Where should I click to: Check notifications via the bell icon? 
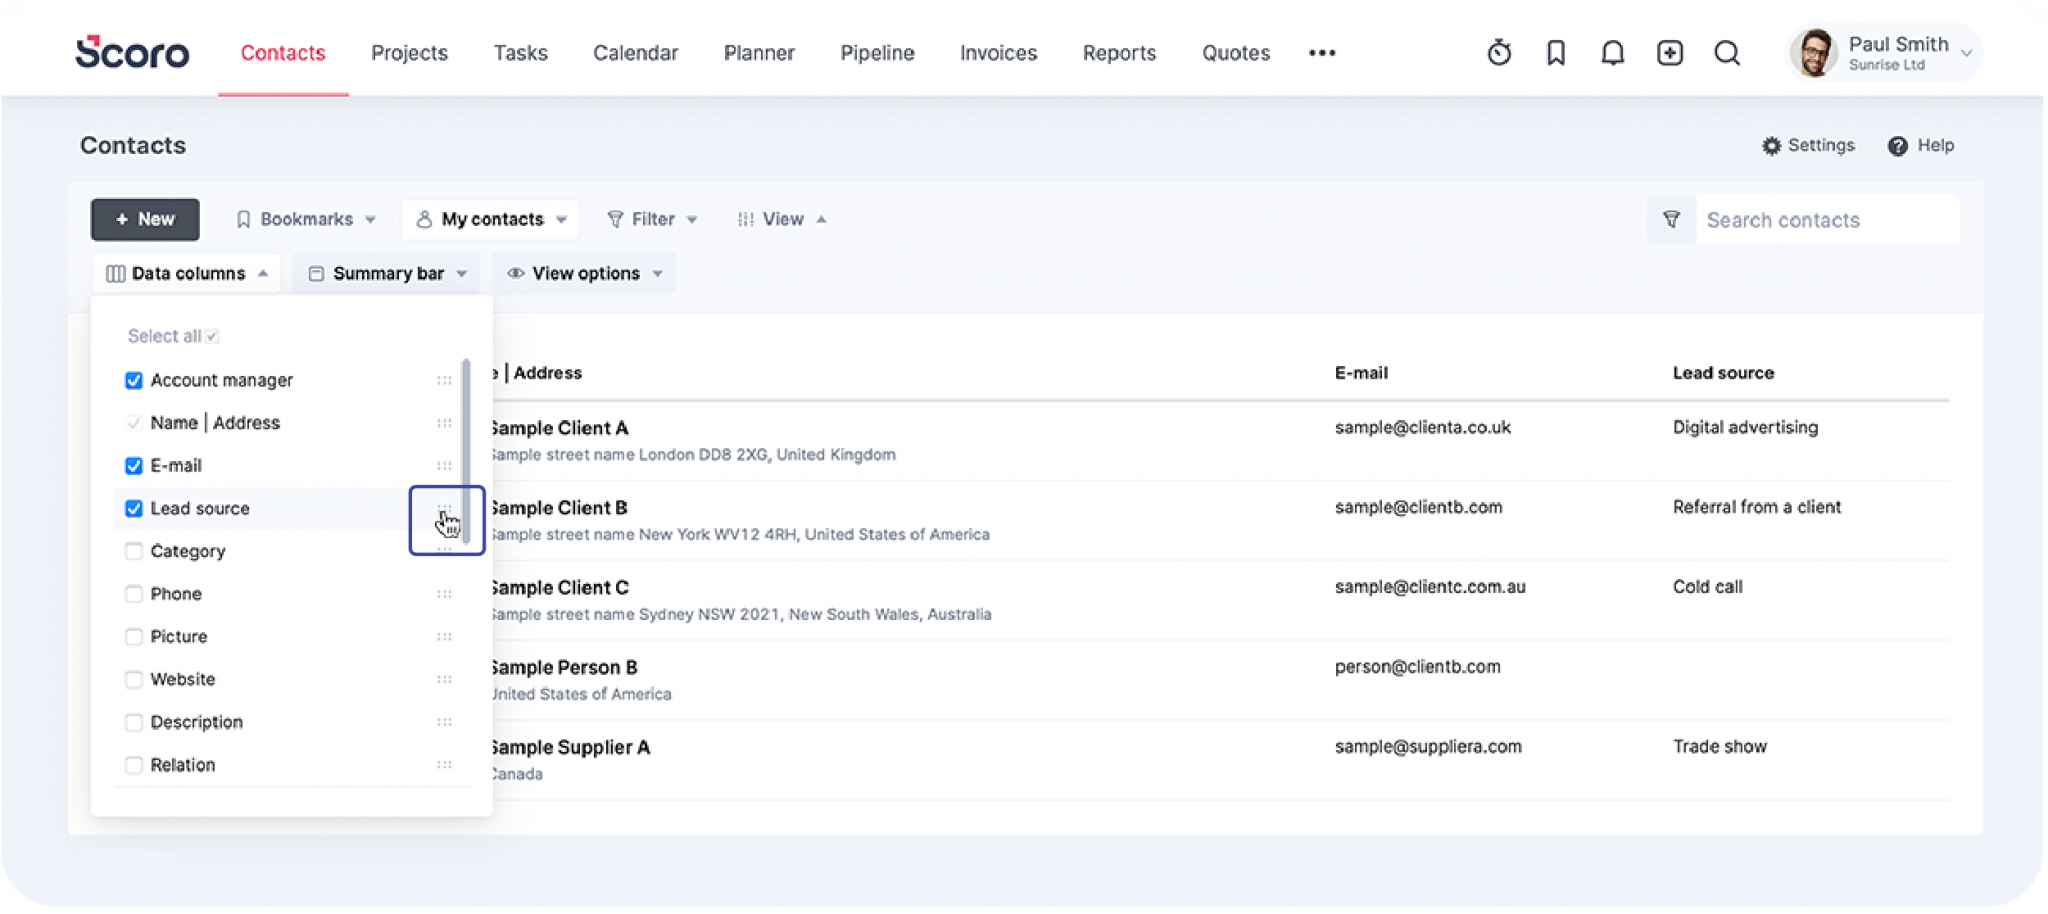click(1612, 53)
